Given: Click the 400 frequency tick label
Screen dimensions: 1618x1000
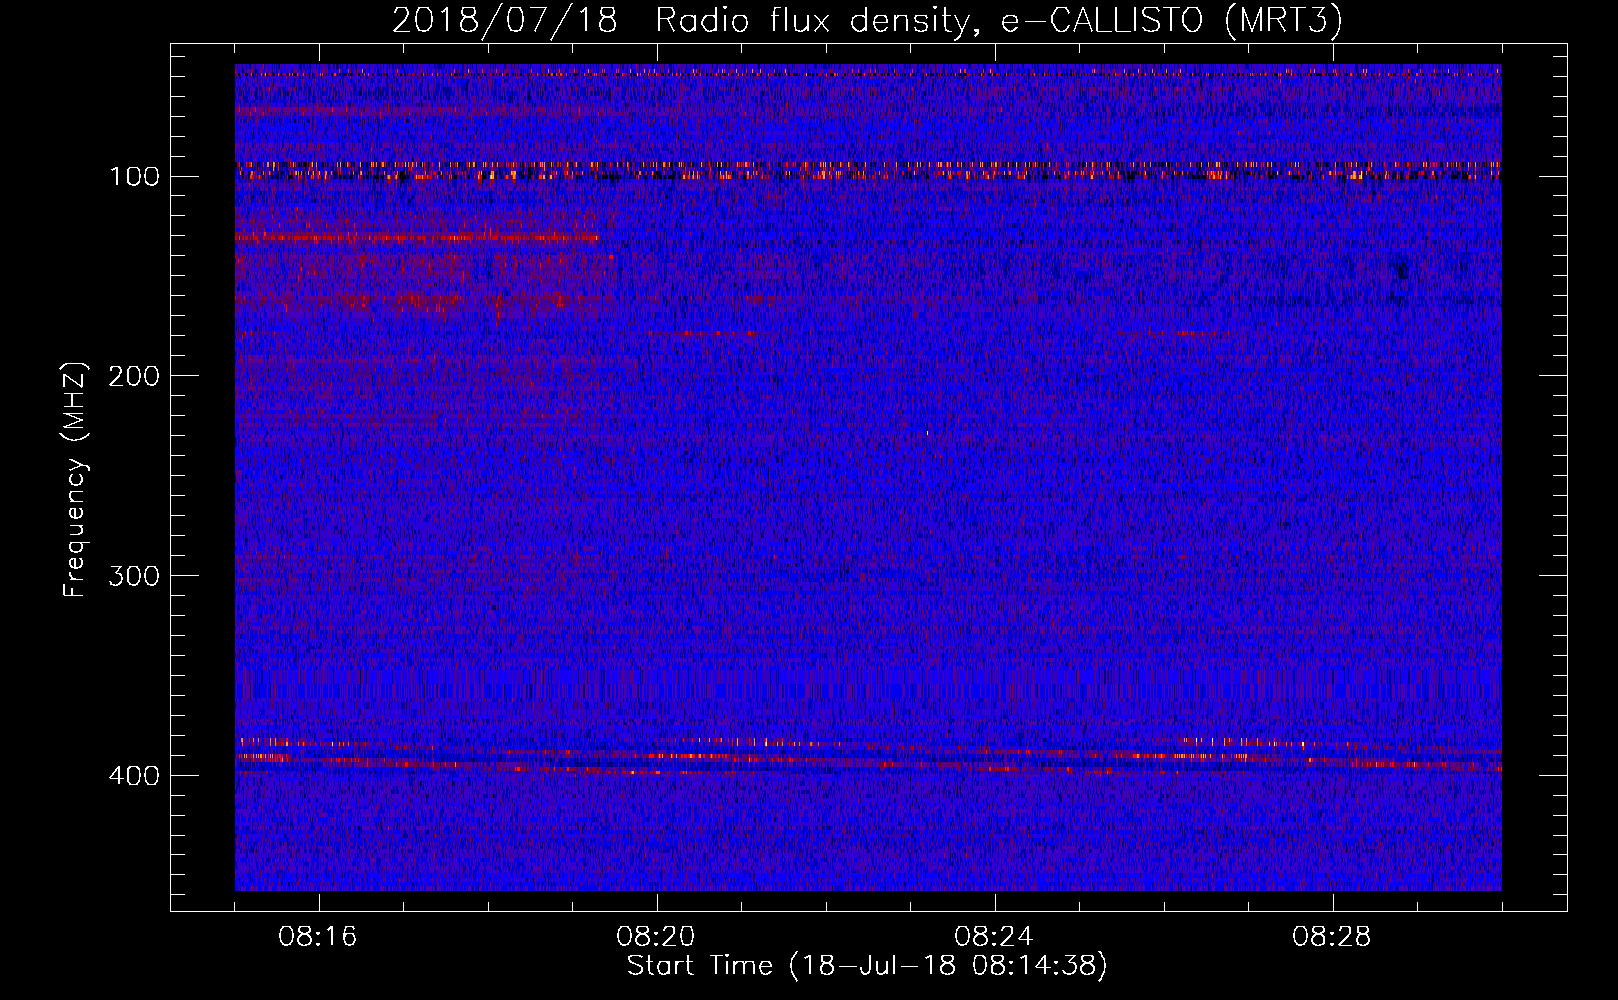Looking at the screenshot, I should coord(134,777).
